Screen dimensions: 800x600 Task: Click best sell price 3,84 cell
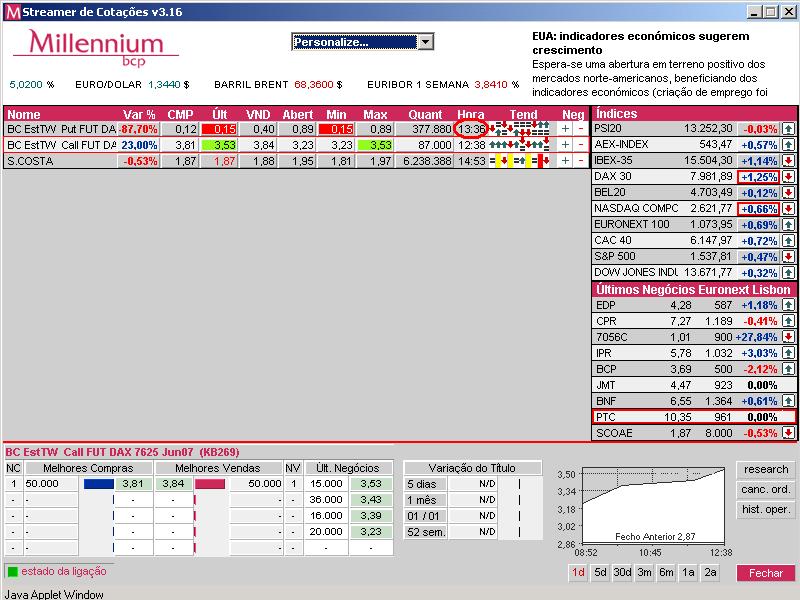tap(173, 483)
